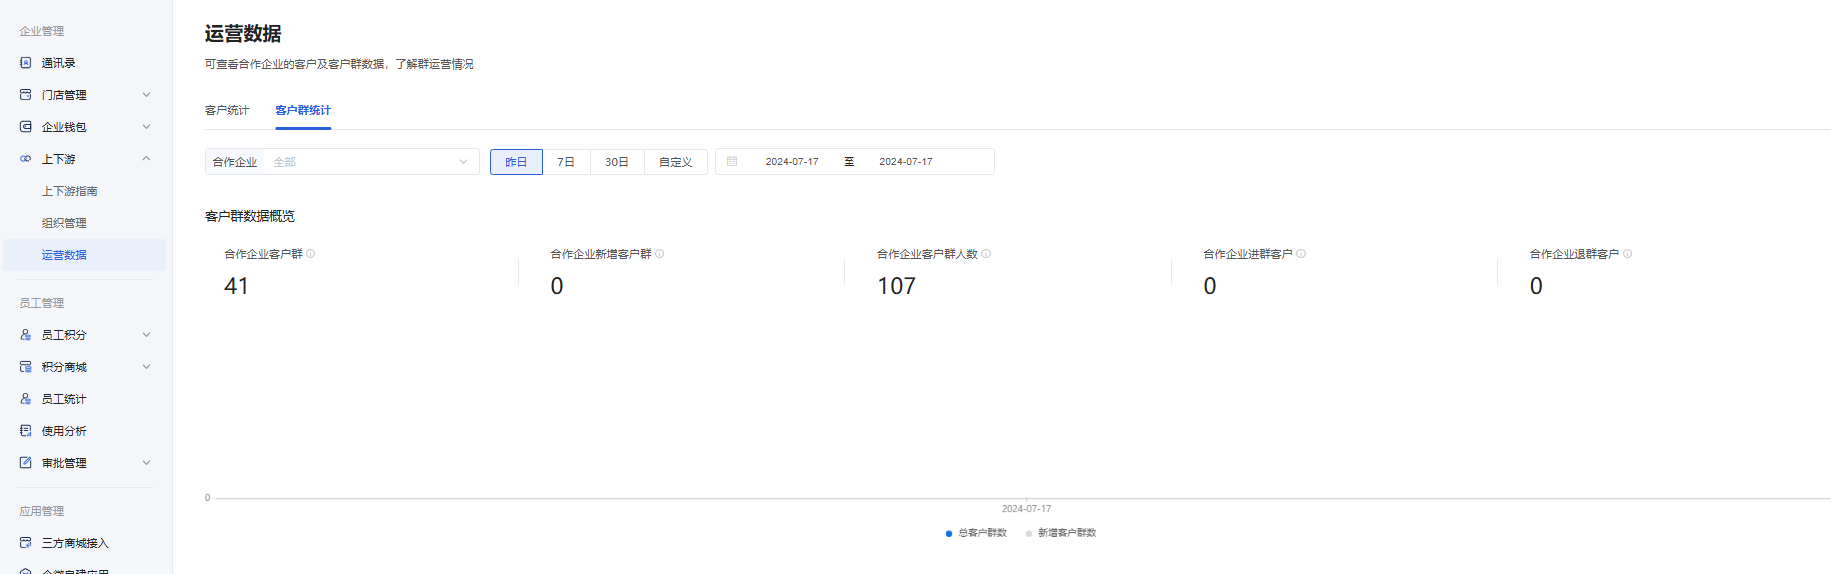Click the 2024-07-17 chart axis label
Screen dimensions: 1831x574
point(1026,509)
